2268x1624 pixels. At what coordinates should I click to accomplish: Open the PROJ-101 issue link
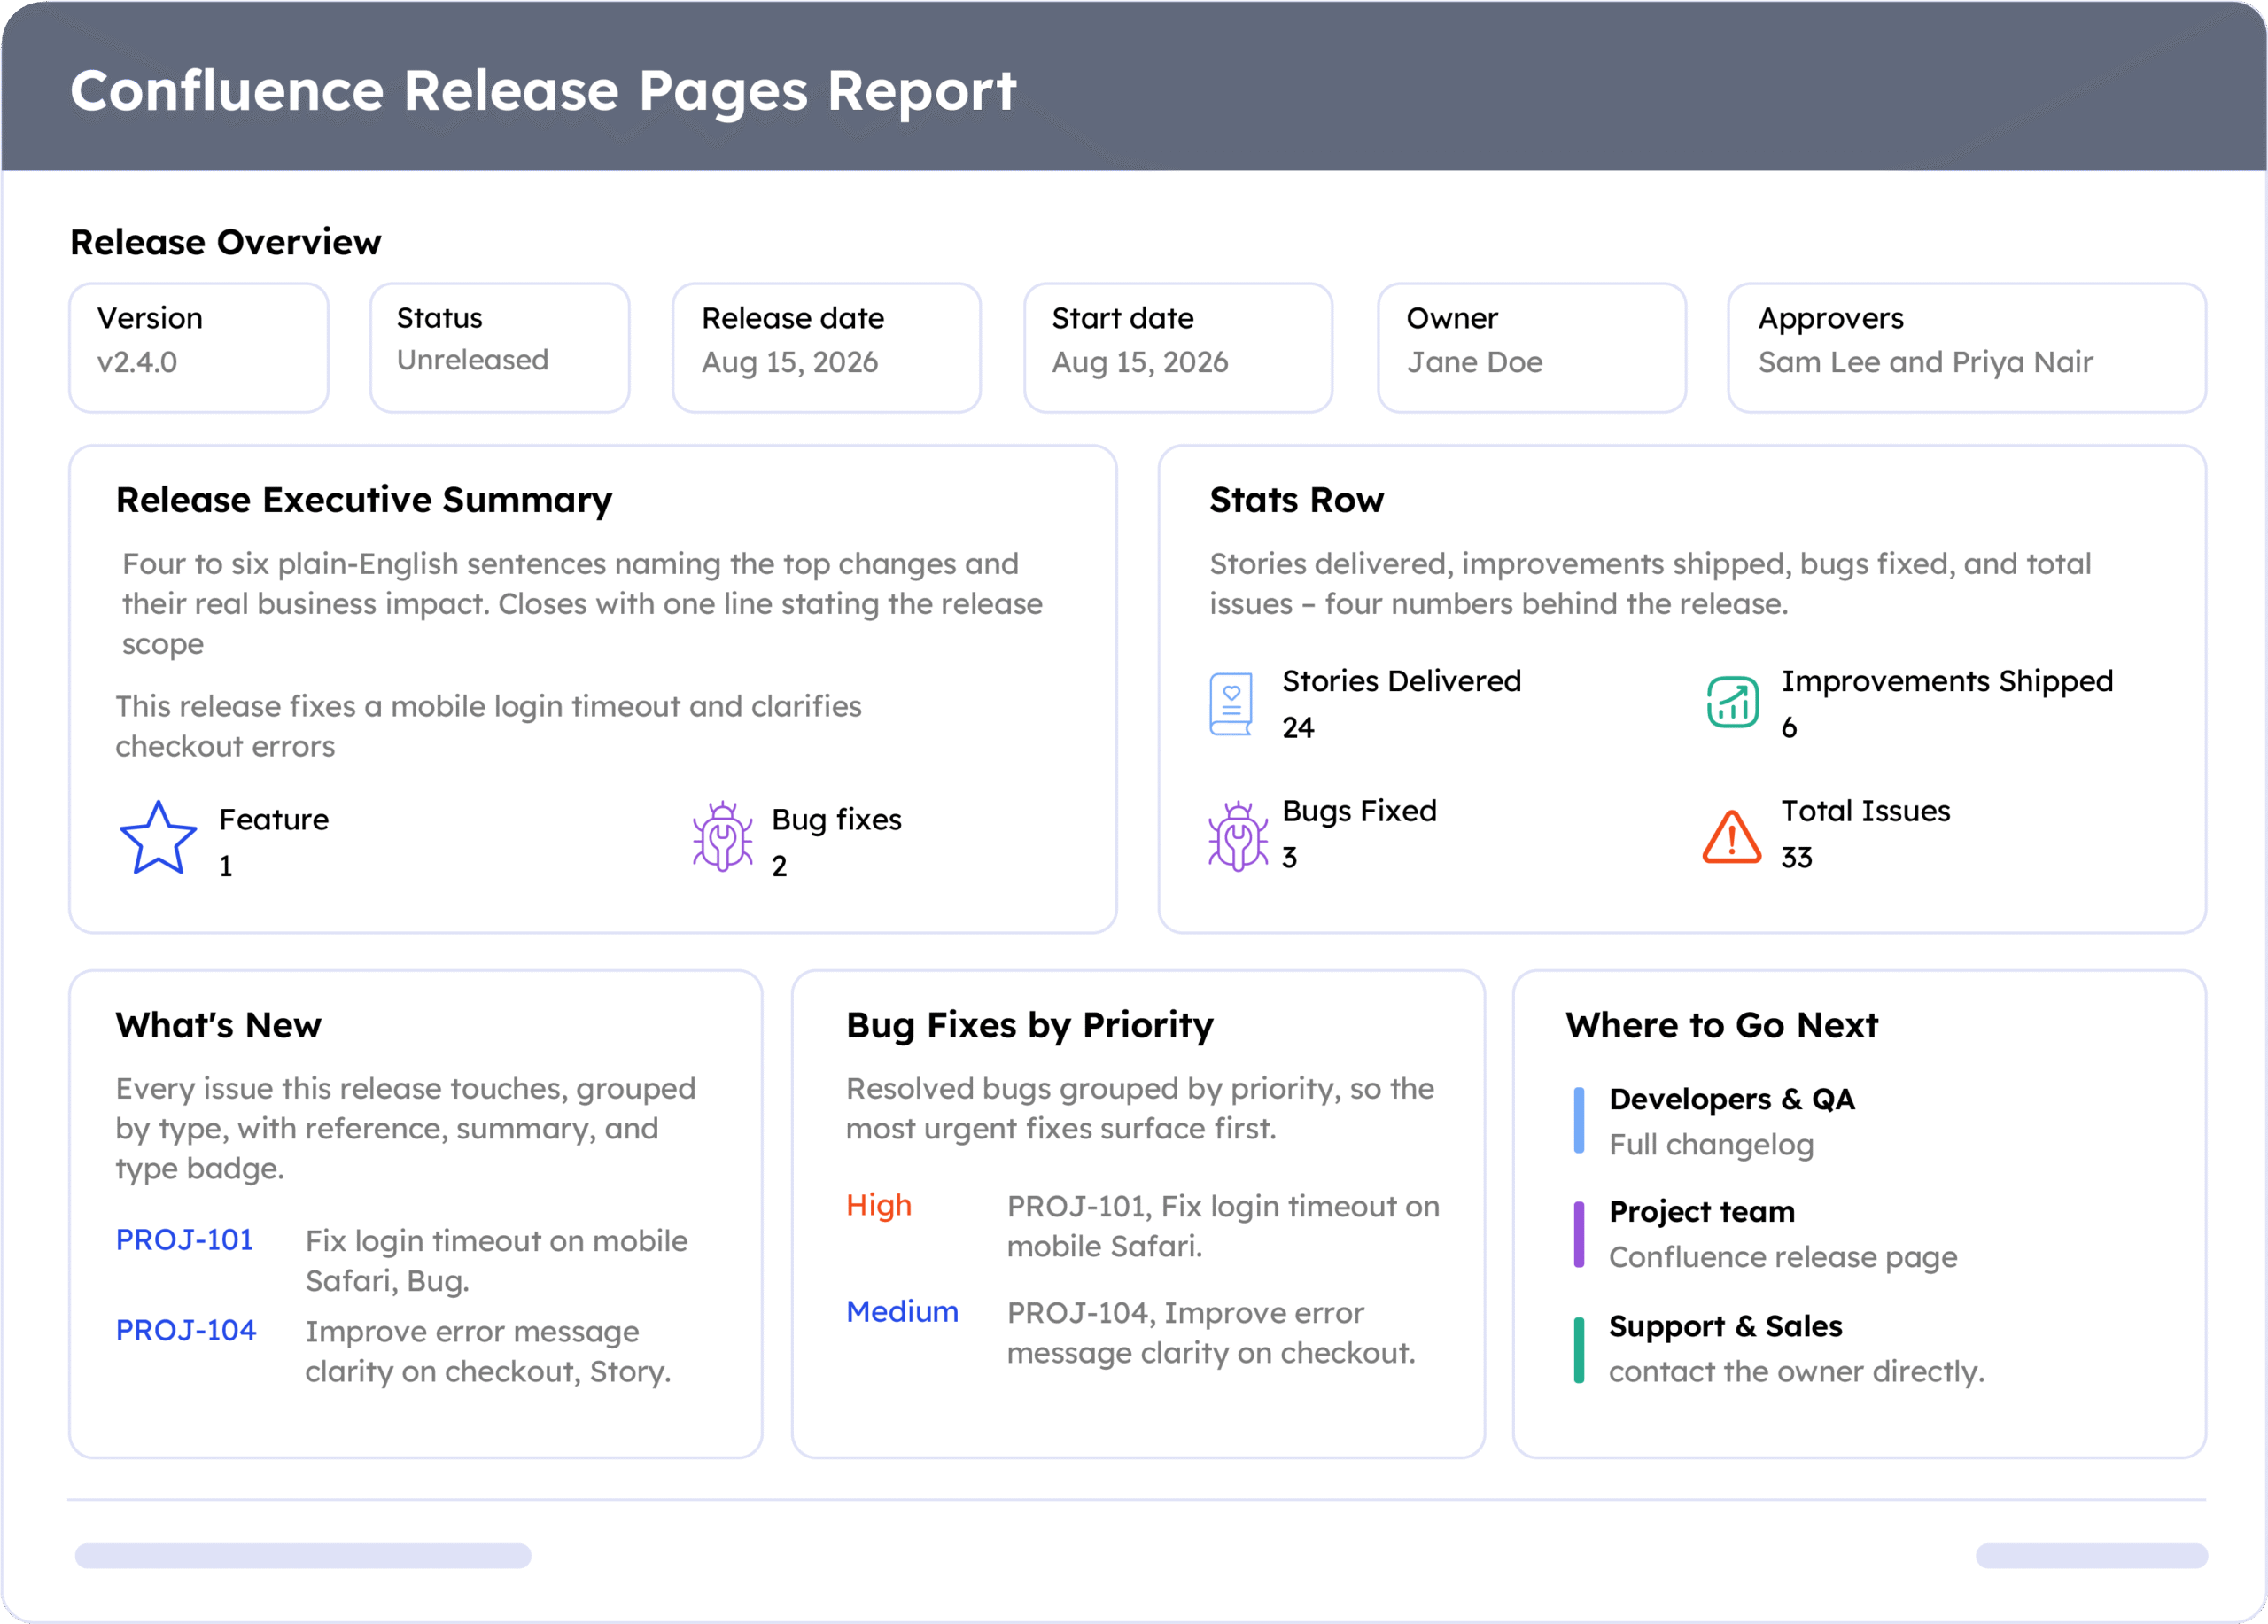(185, 1240)
